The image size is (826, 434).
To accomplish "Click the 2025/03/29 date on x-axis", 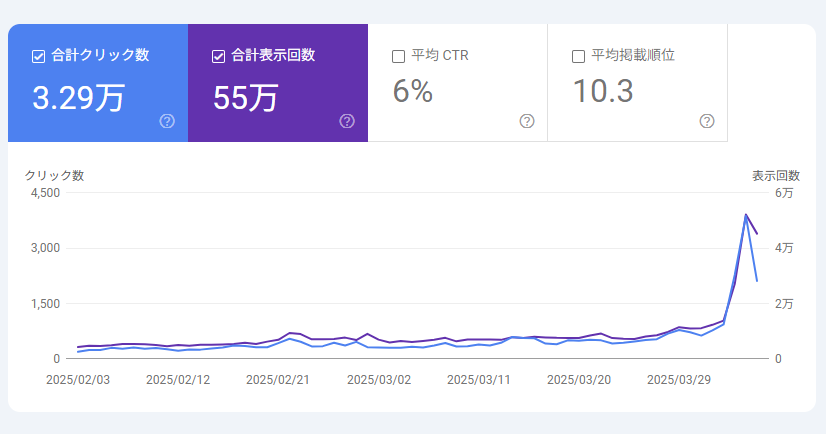I will click(679, 380).
